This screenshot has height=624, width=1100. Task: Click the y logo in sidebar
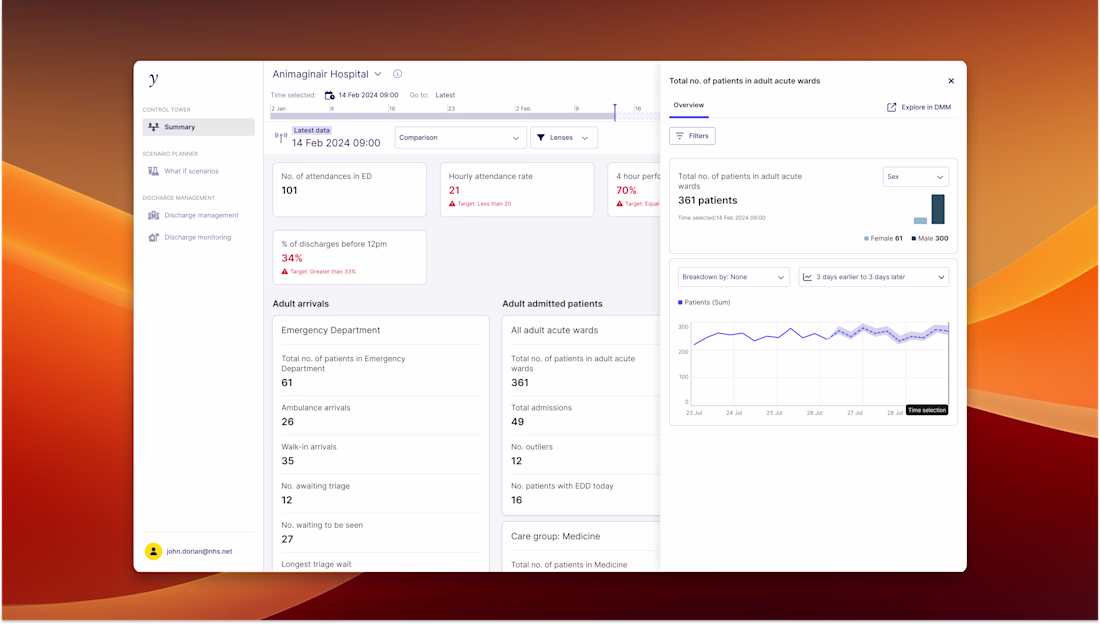(154, 79)
